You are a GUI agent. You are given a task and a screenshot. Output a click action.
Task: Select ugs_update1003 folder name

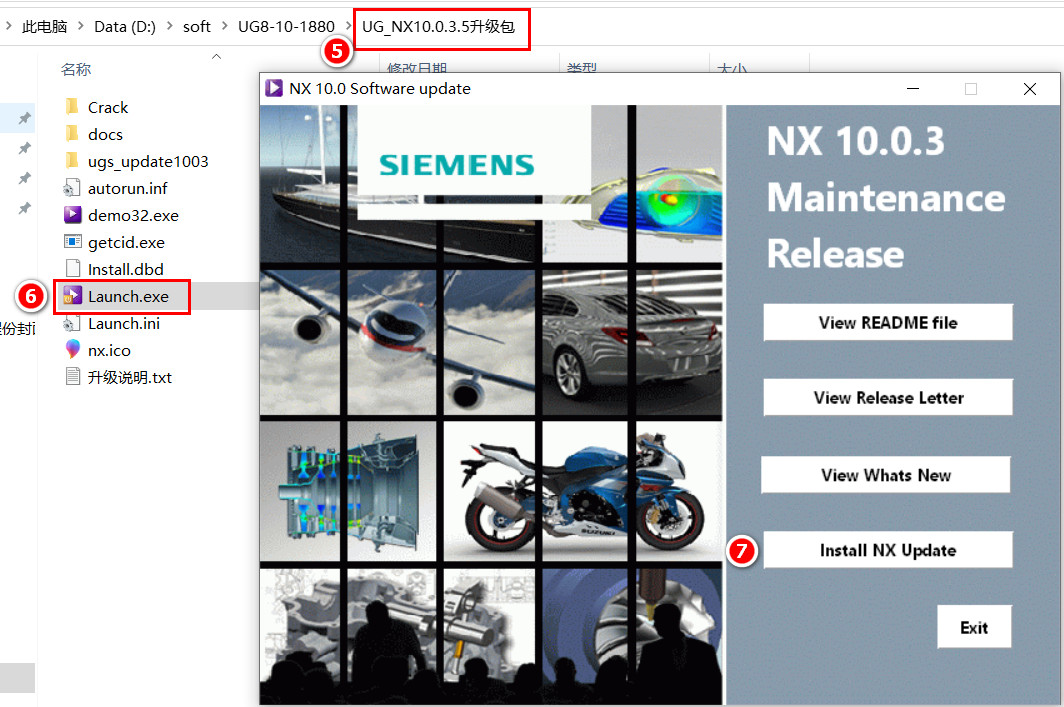click(x=148, y=161)
